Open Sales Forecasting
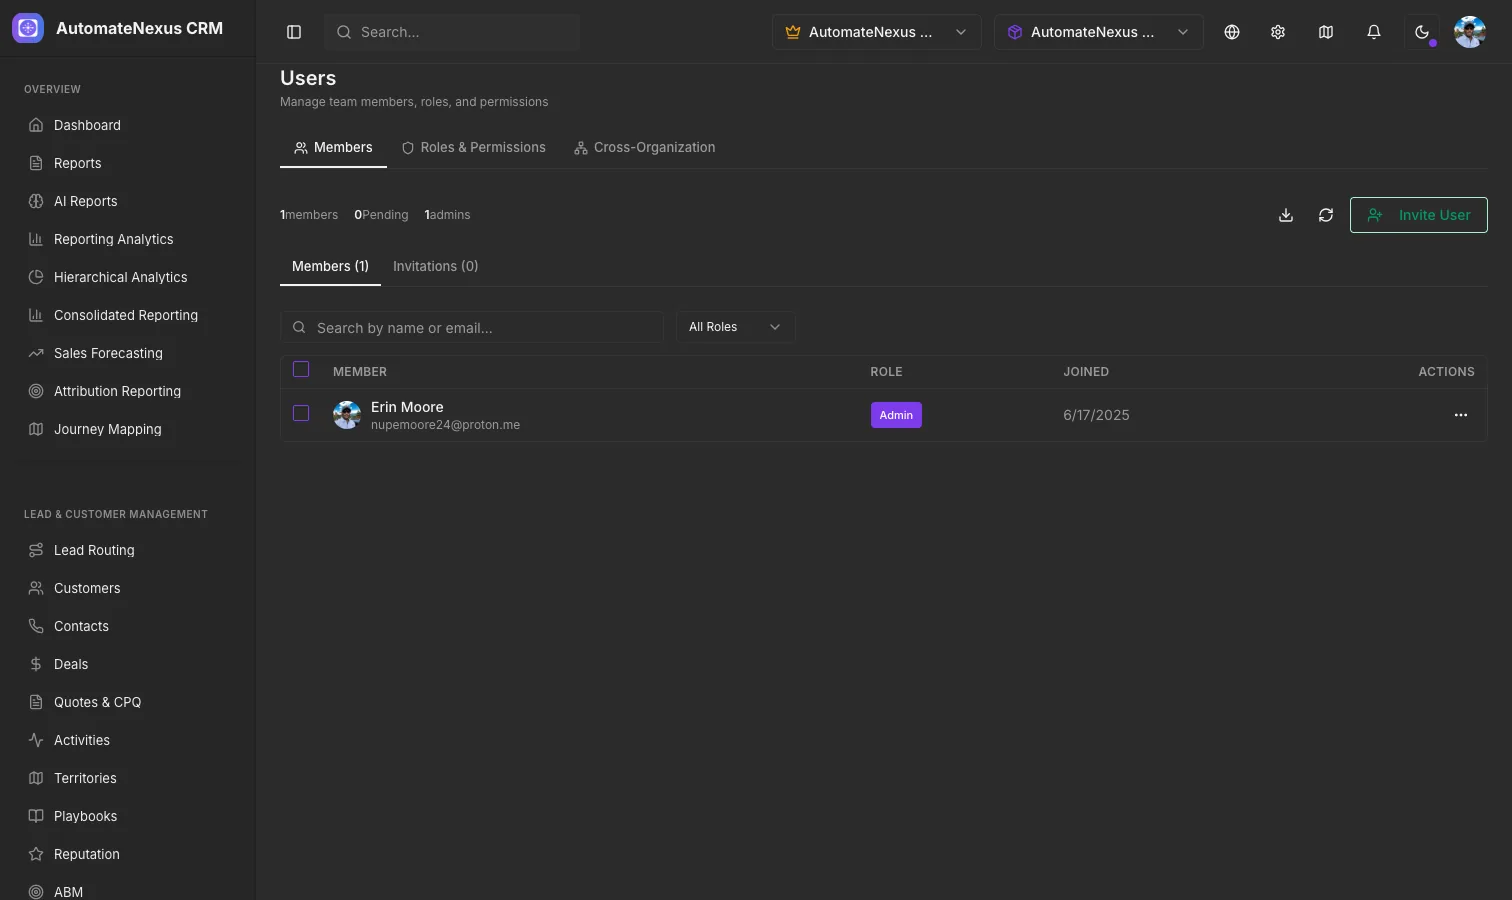 128,353
